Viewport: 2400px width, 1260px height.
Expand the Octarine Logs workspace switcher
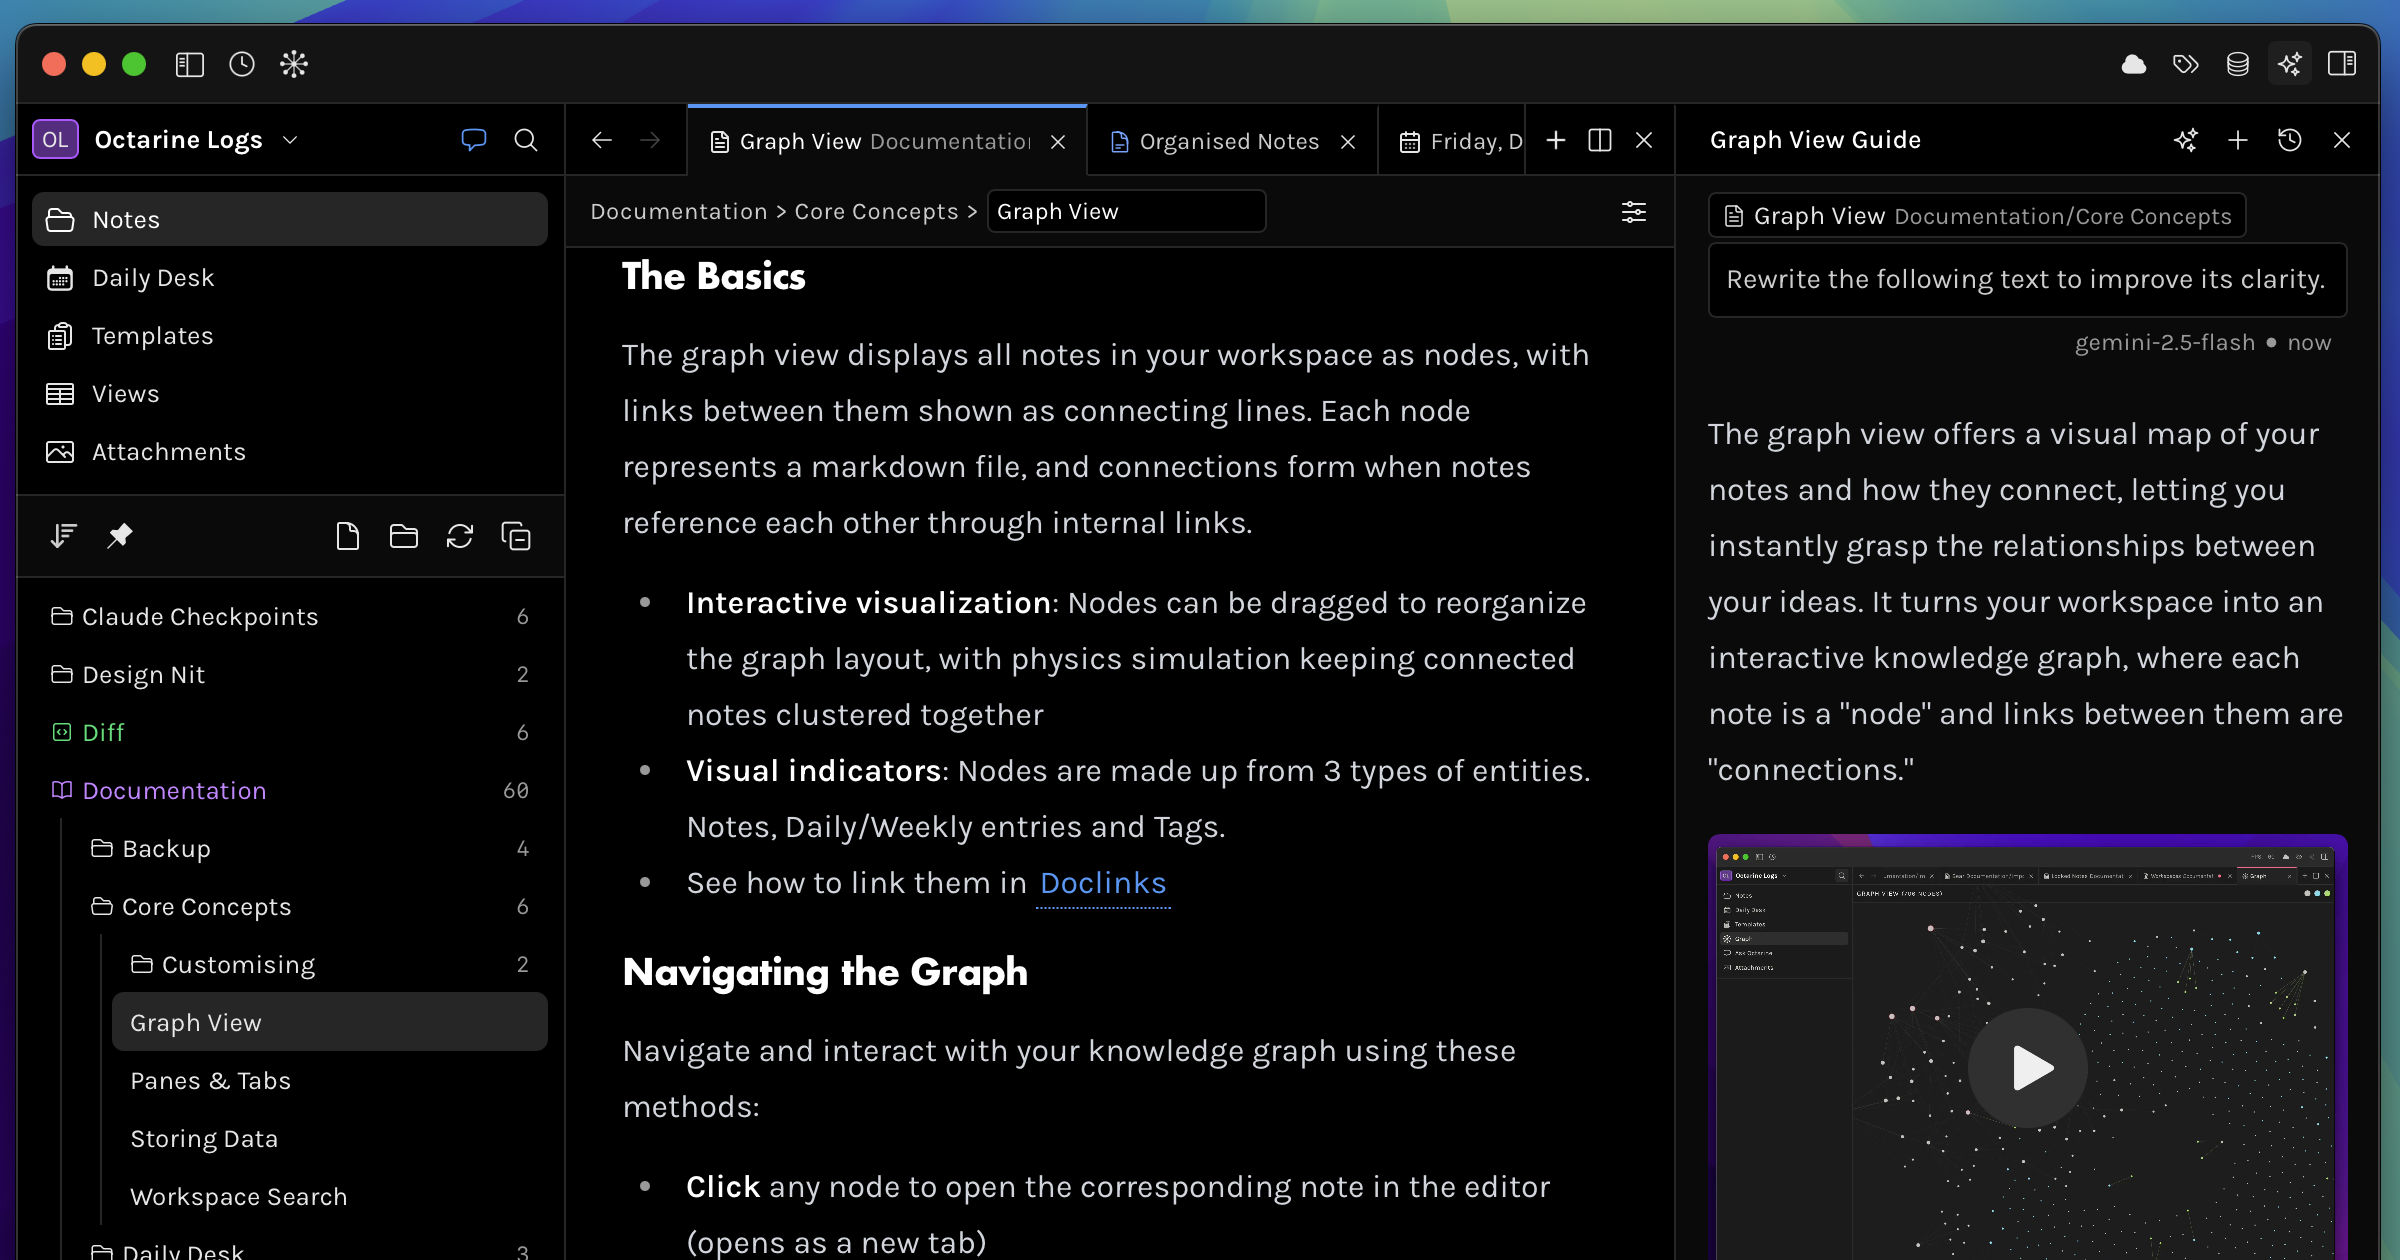(290, 140)
